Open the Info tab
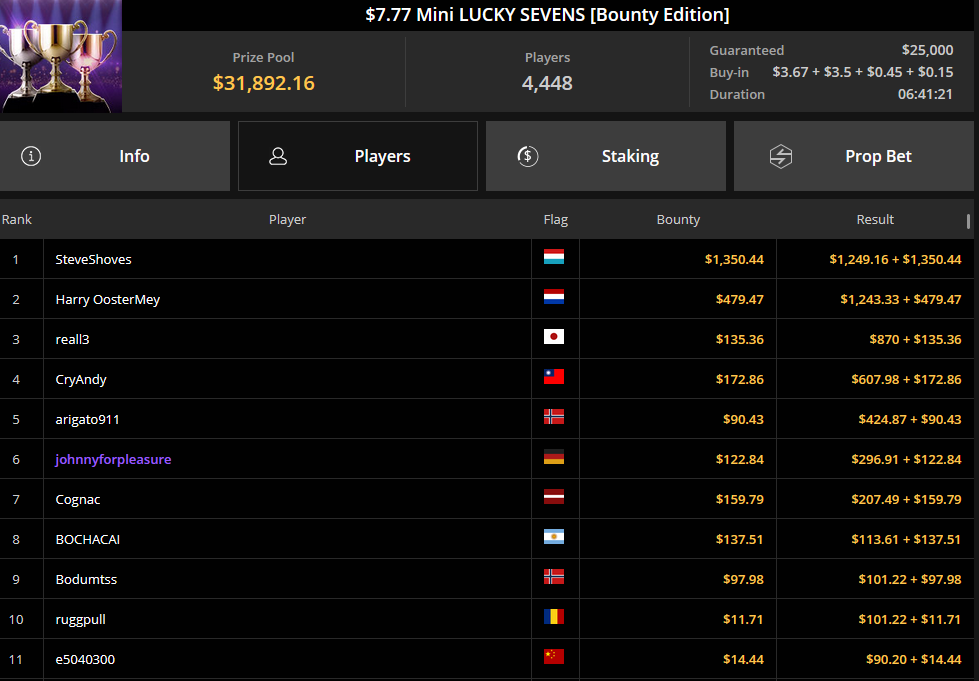 click(115, 156)
